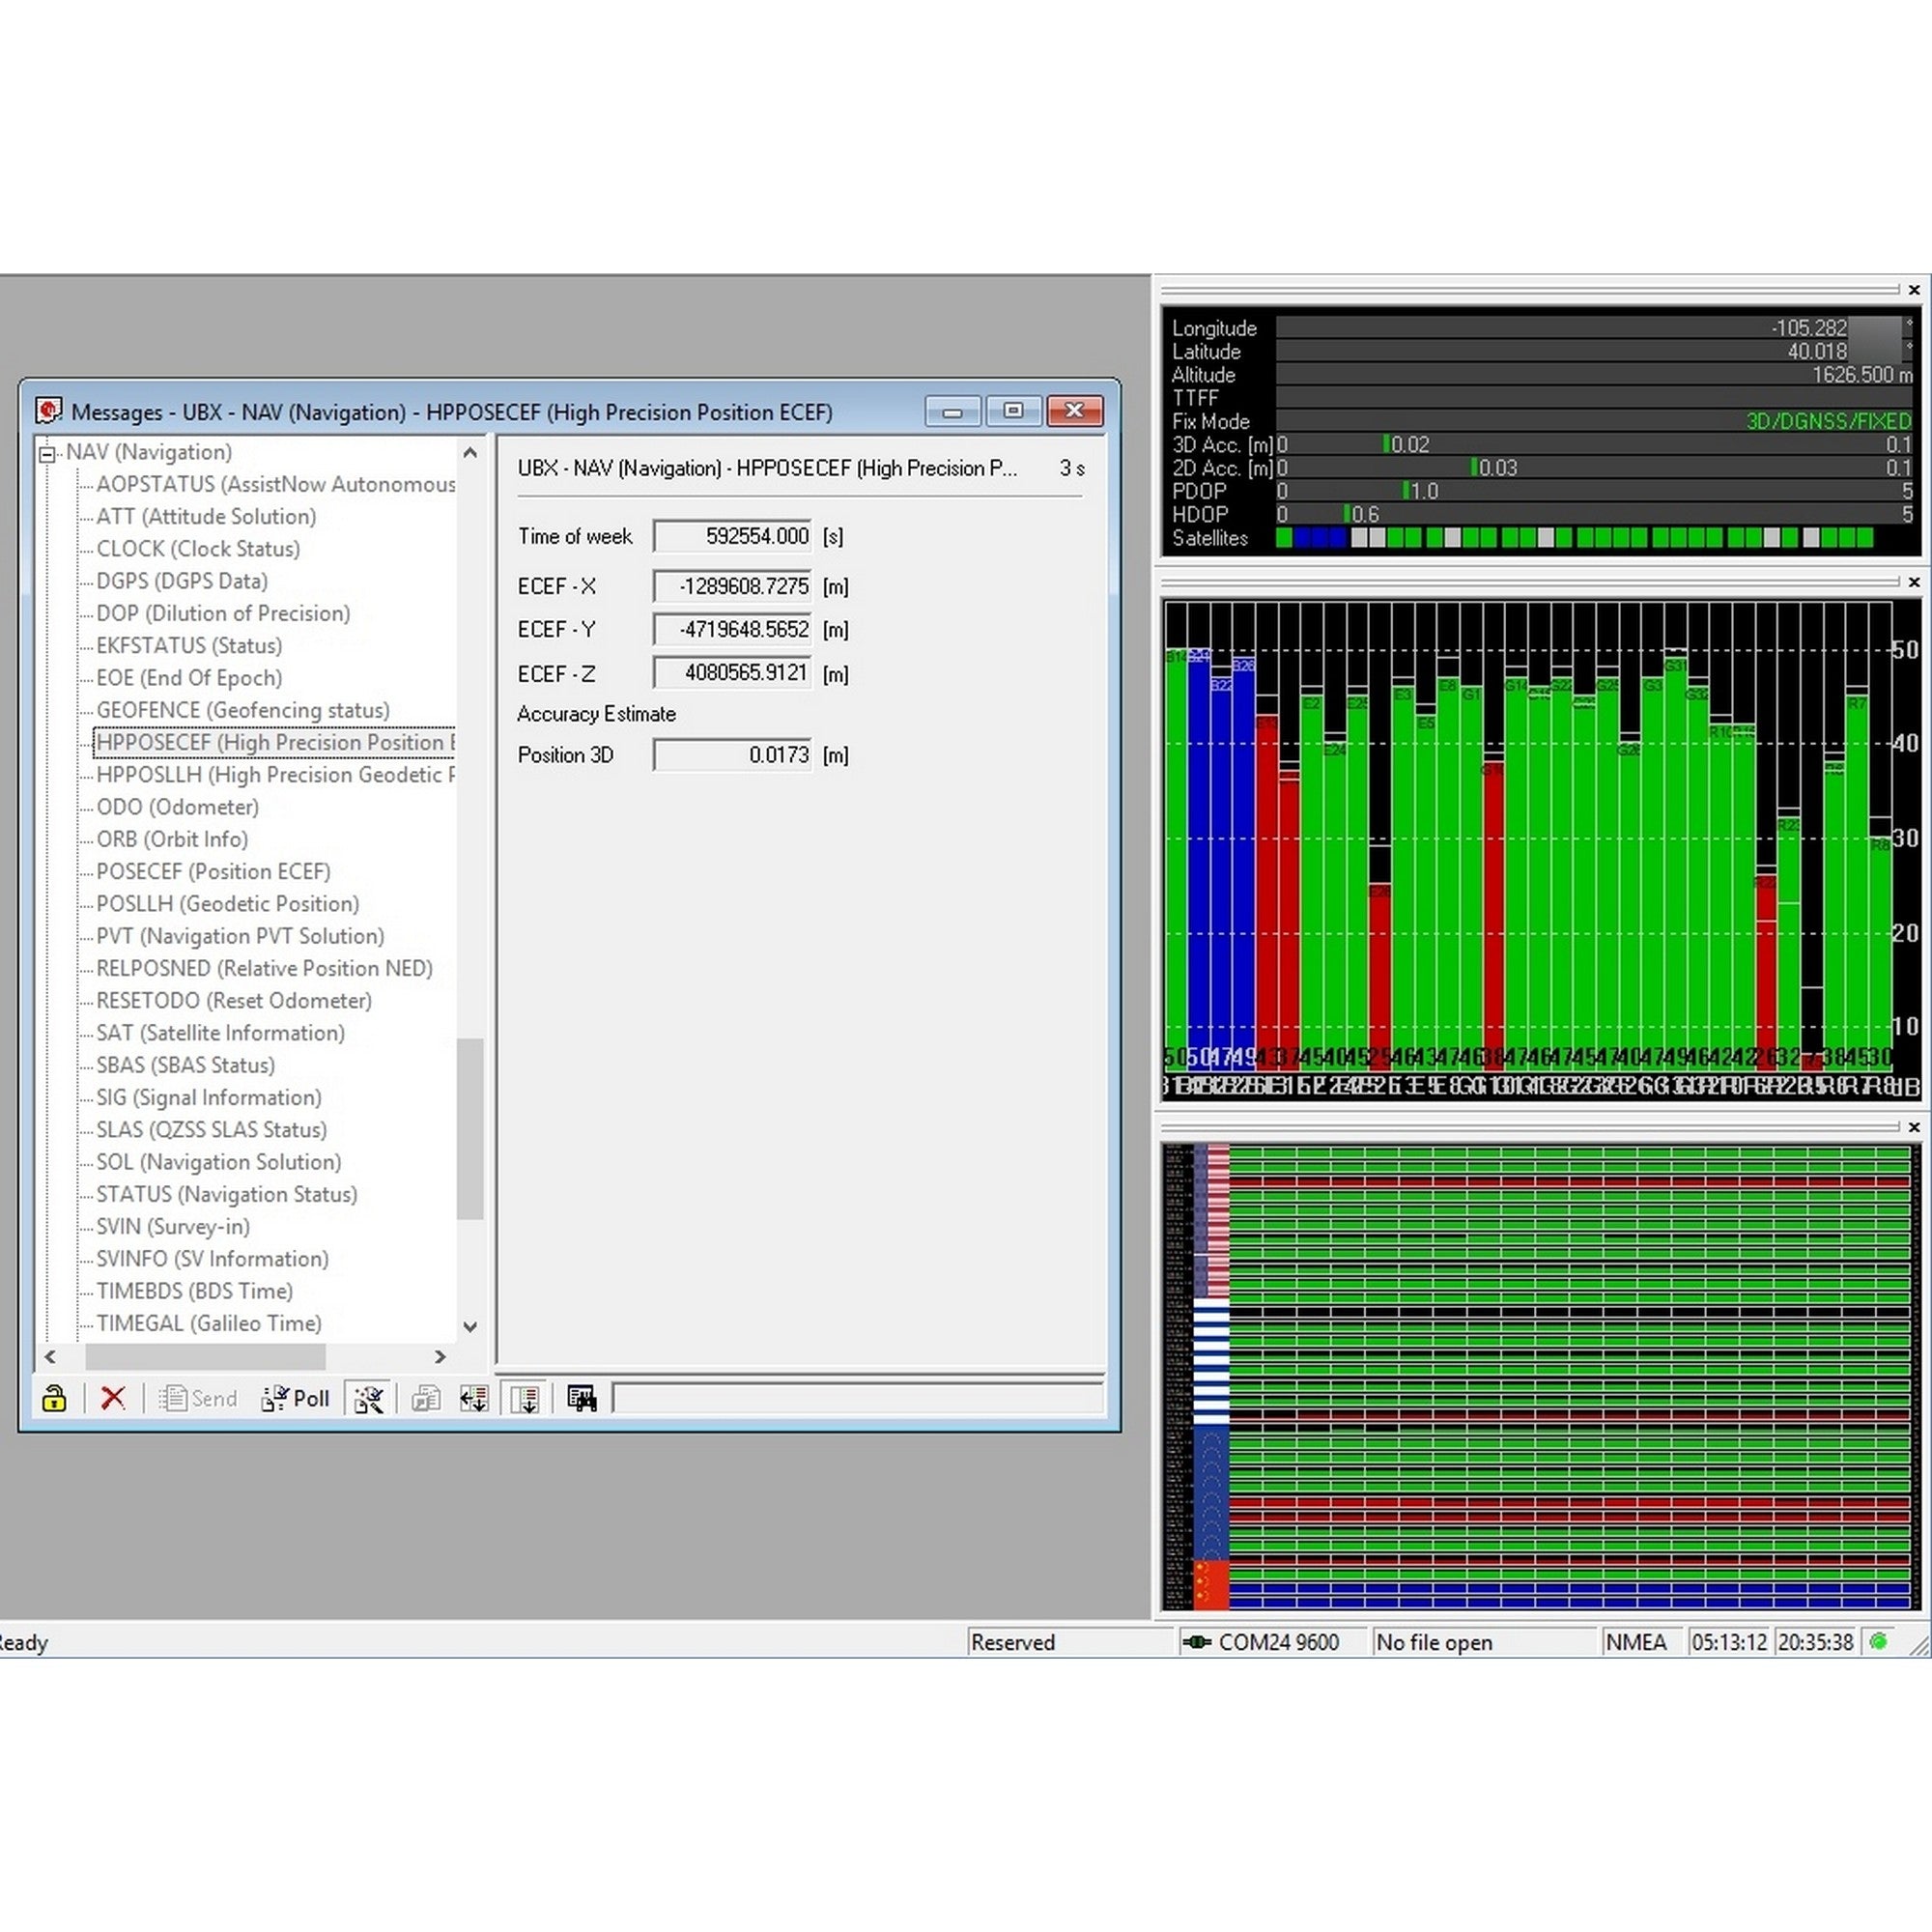The width and height of the screenshot is (1932, 1932).
Task: Collapse the NAV (Navigation) tree node
Action: 47,454
